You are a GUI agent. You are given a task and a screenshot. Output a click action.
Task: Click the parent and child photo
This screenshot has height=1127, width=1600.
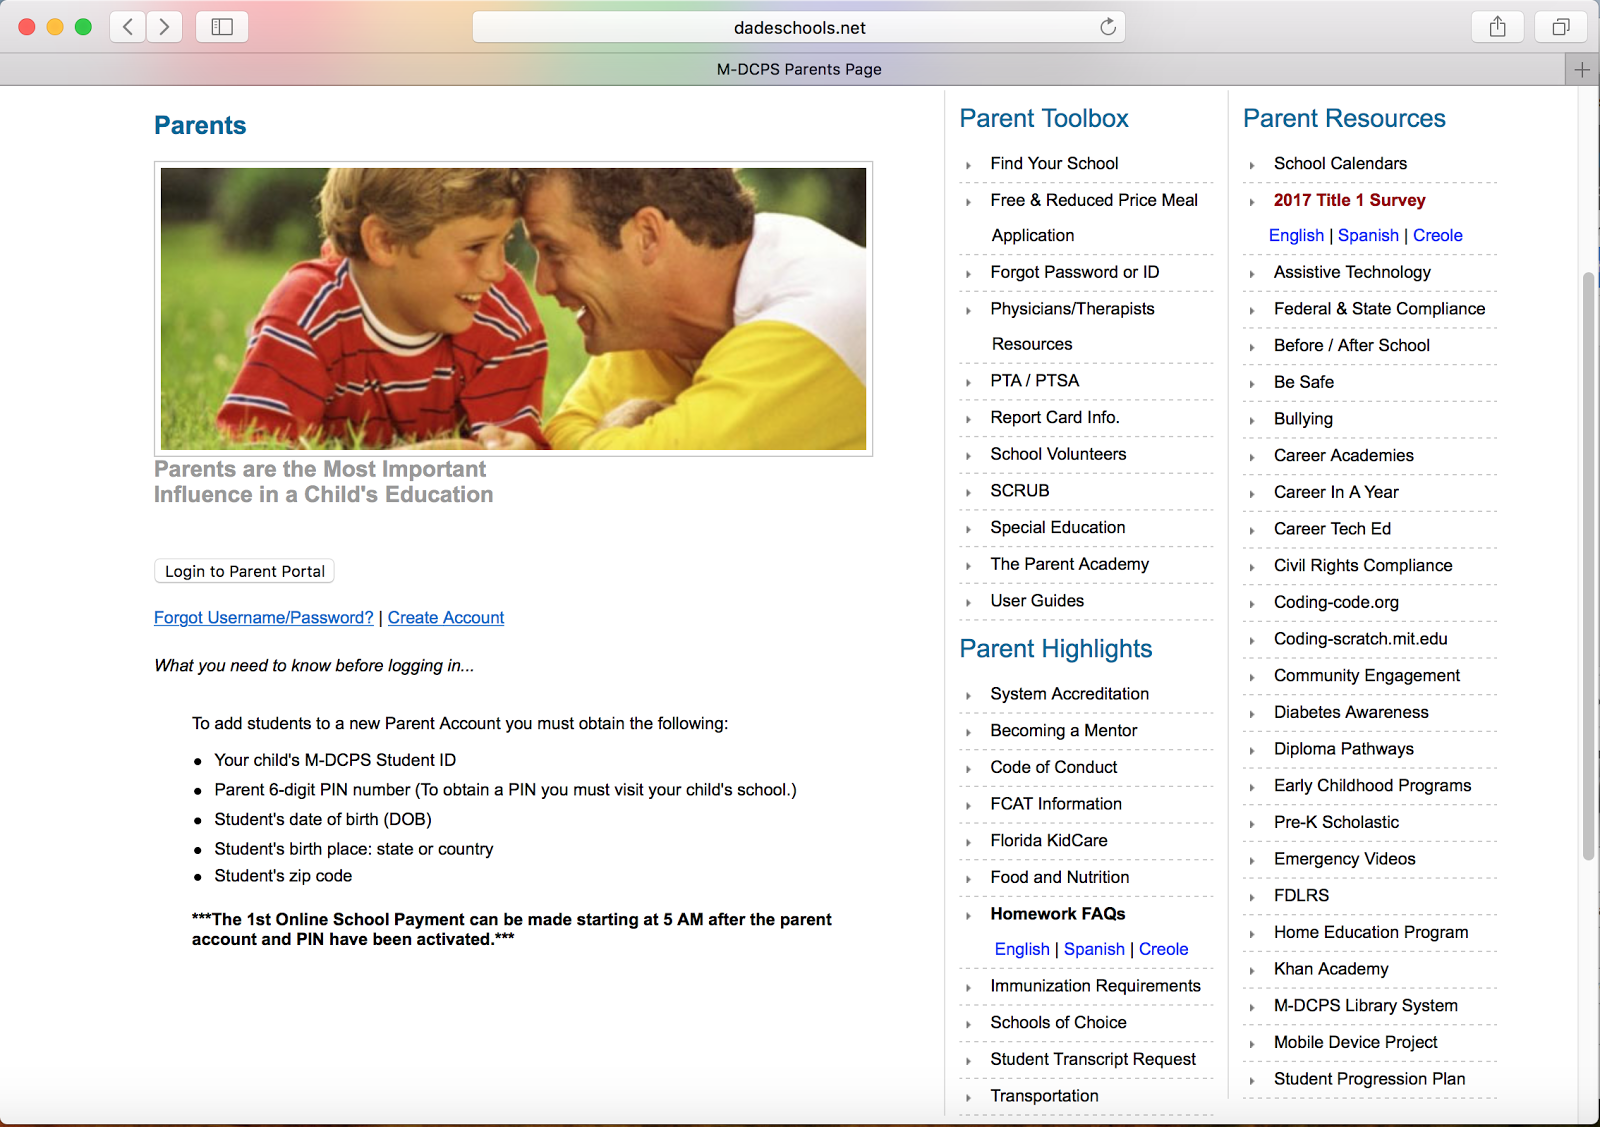tap(513, 308)
